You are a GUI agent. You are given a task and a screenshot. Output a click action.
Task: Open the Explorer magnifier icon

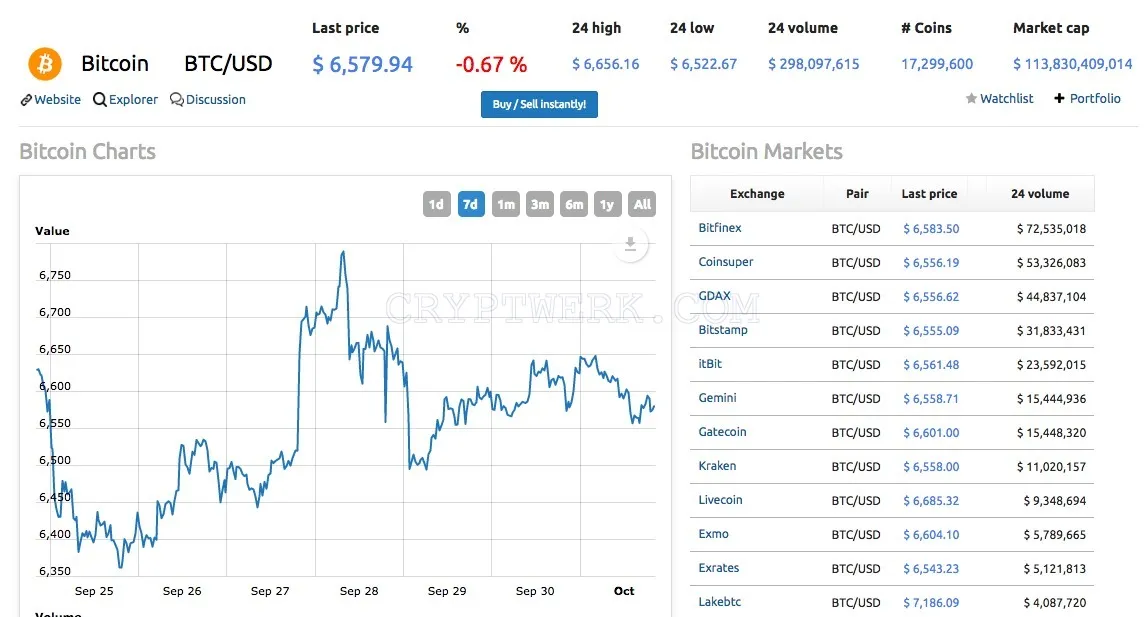99,100
